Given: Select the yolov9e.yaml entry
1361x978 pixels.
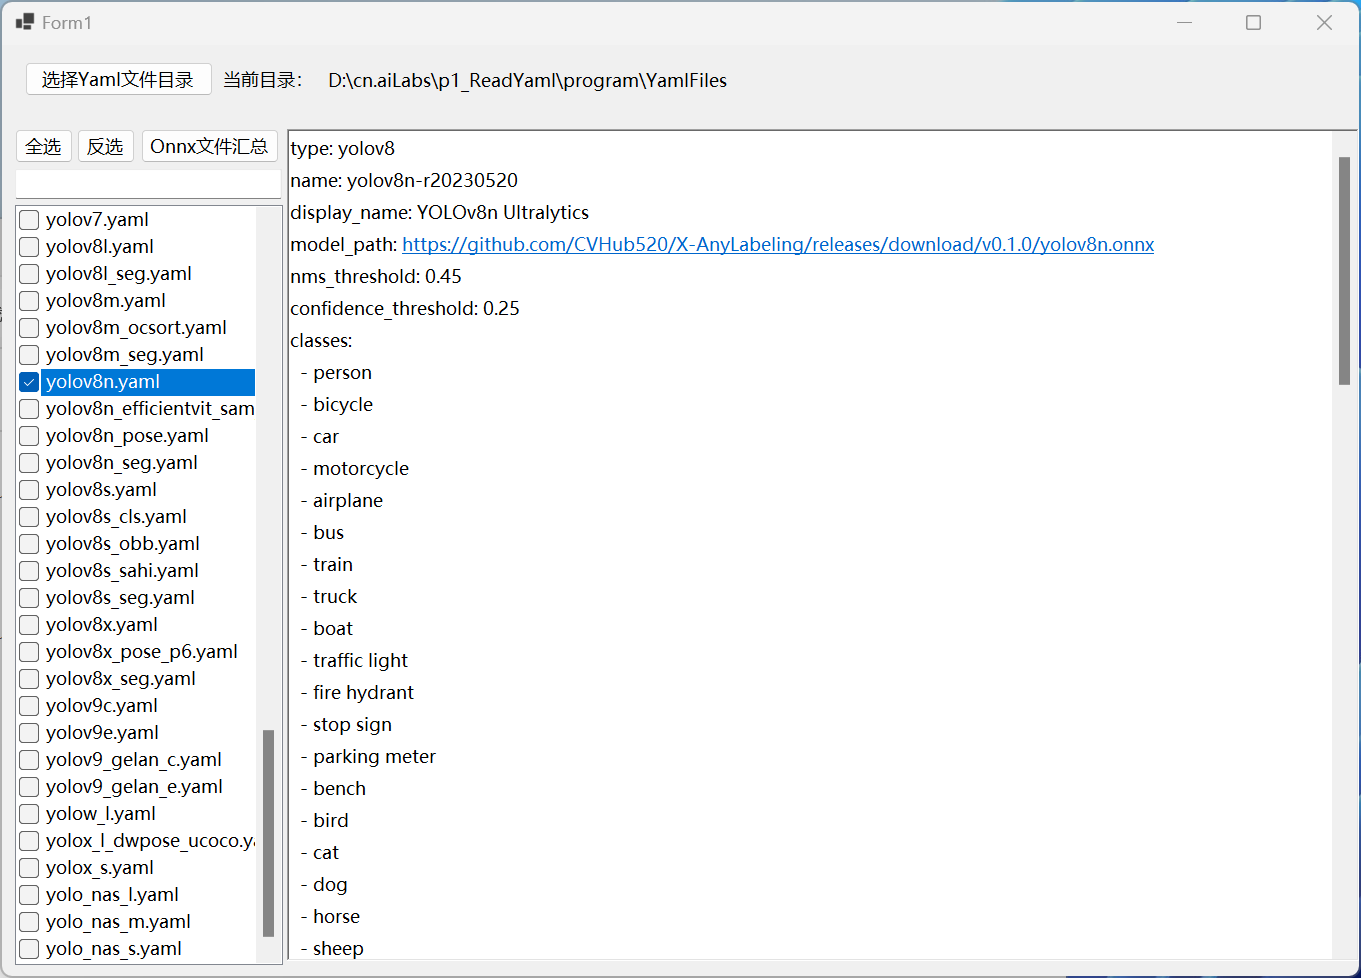Looking at the screenshot, I should click(102, 733).
